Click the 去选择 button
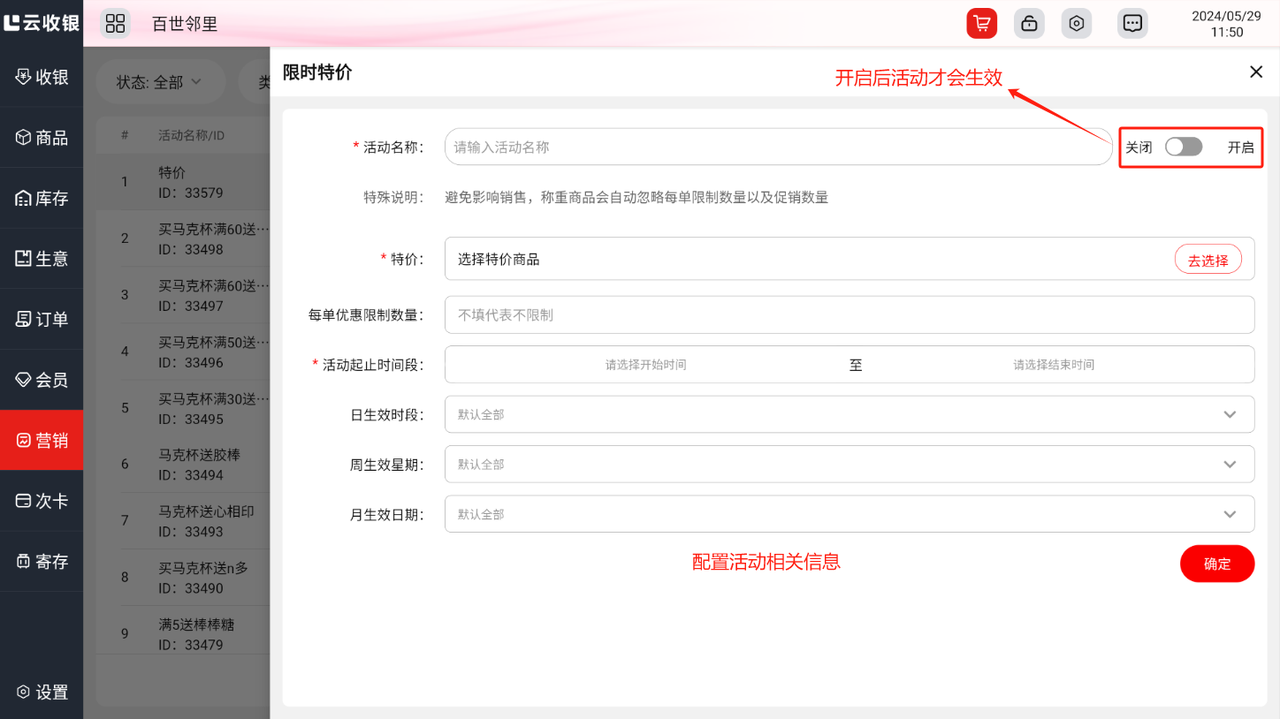The width and height of the screenshot is (1280, 719). pyautogui.click(x=1207, y=260)
